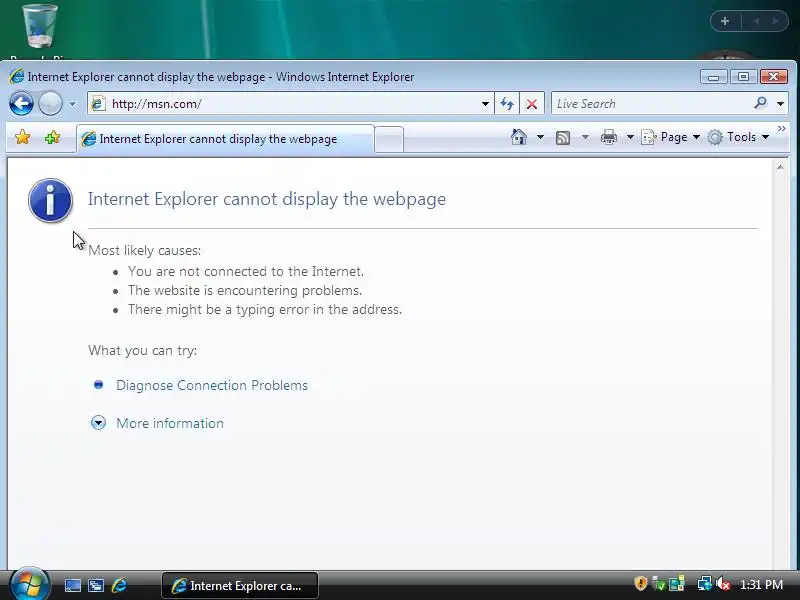The height and width of the screenshot is (600, 800).
Task: Open a new blank tab
Action: 389,139
